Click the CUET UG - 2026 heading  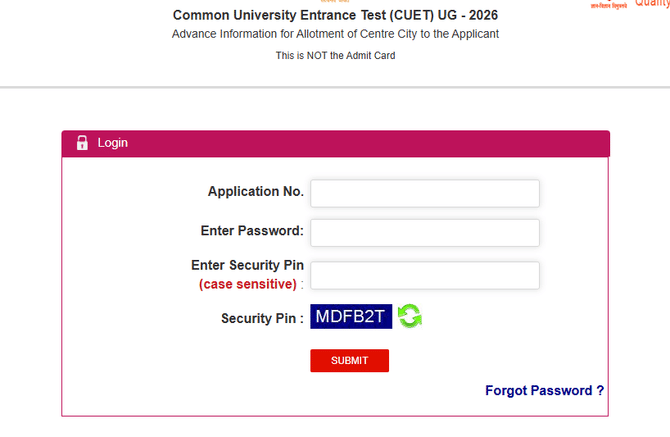click(335, 15)
